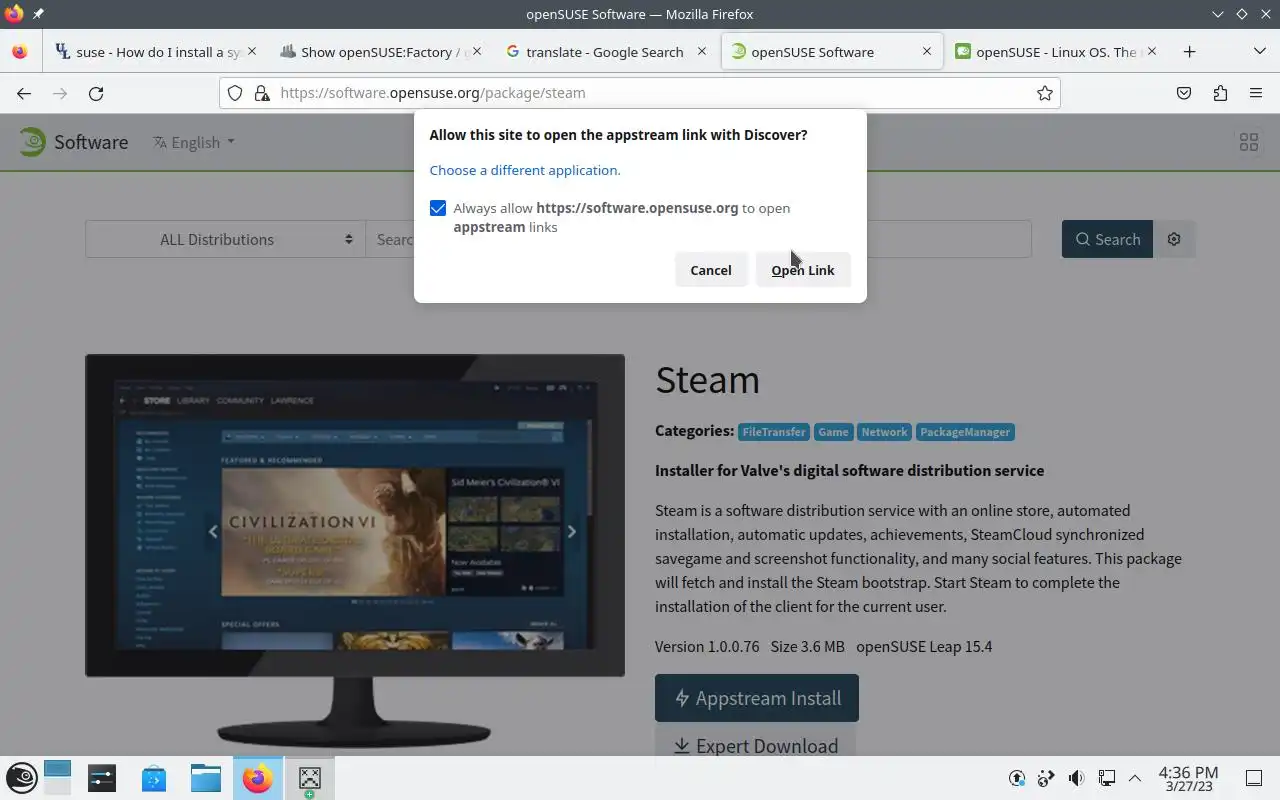Select the Firefox taskbar icon
Viewport: 1280px width, 800px height.
click(258, 778)
